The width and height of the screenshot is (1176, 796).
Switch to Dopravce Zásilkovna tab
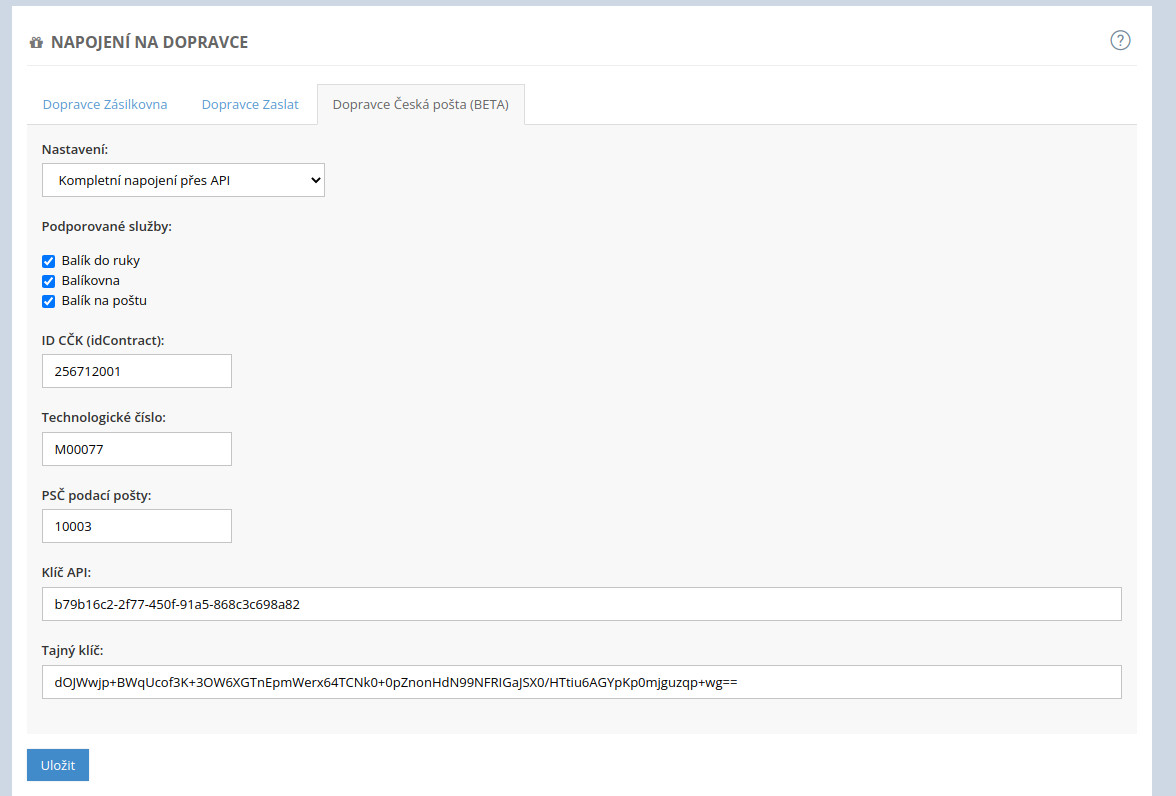tap(105, 104)
